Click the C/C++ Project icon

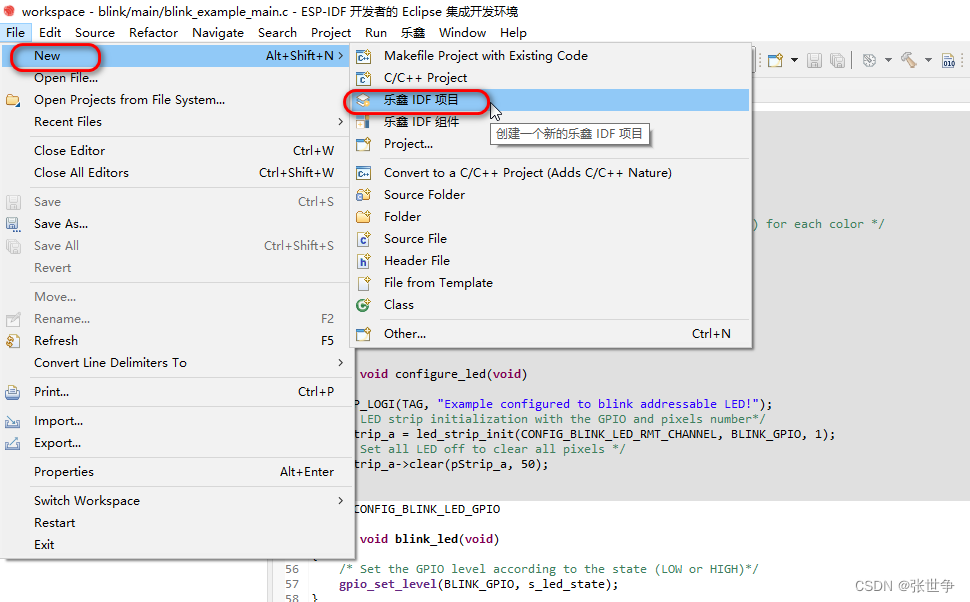click(364, 78)
